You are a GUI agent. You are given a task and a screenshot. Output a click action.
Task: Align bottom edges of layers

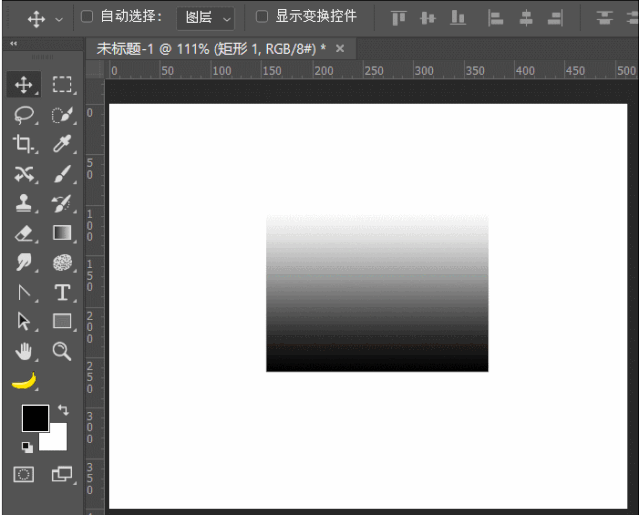[x=458, y=18]
